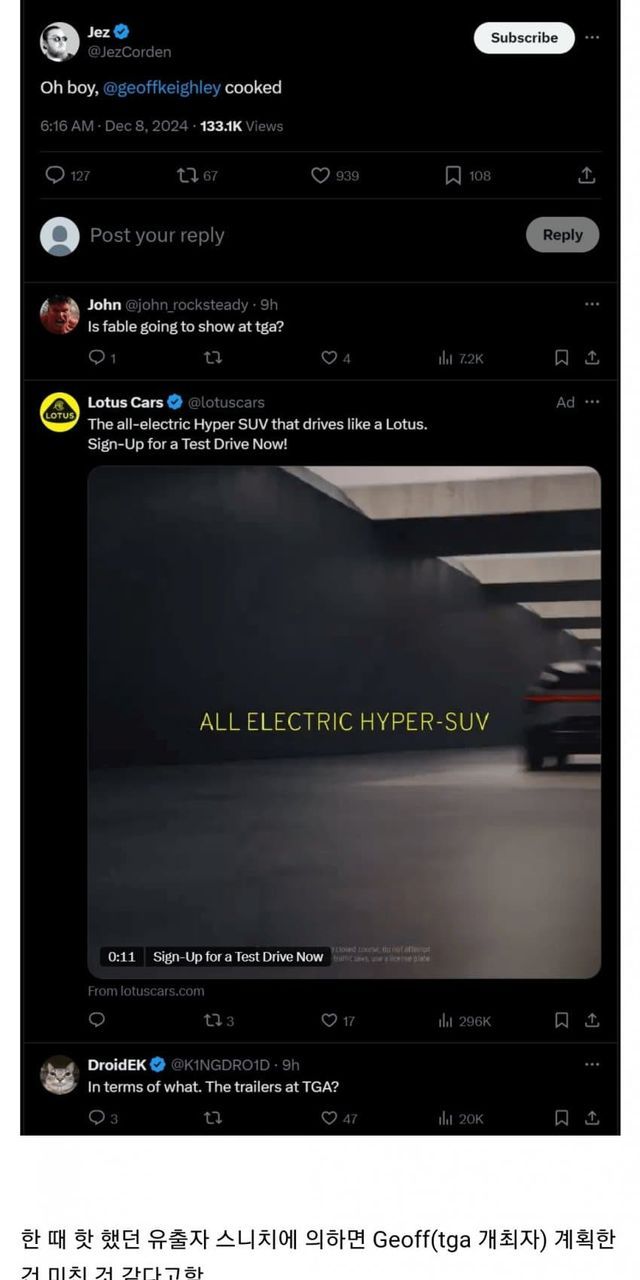Open the @geoffkeighley mention link

[x=162, y=88]
